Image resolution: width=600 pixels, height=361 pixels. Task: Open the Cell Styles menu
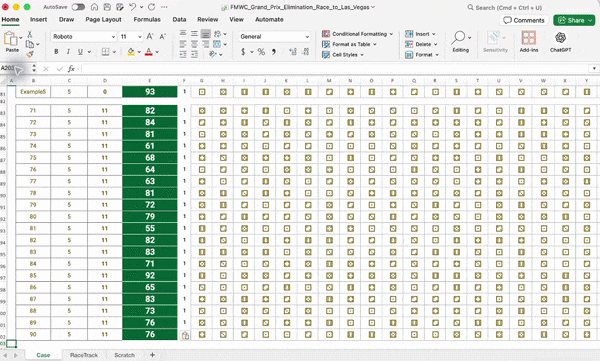[x=342, y=55]
